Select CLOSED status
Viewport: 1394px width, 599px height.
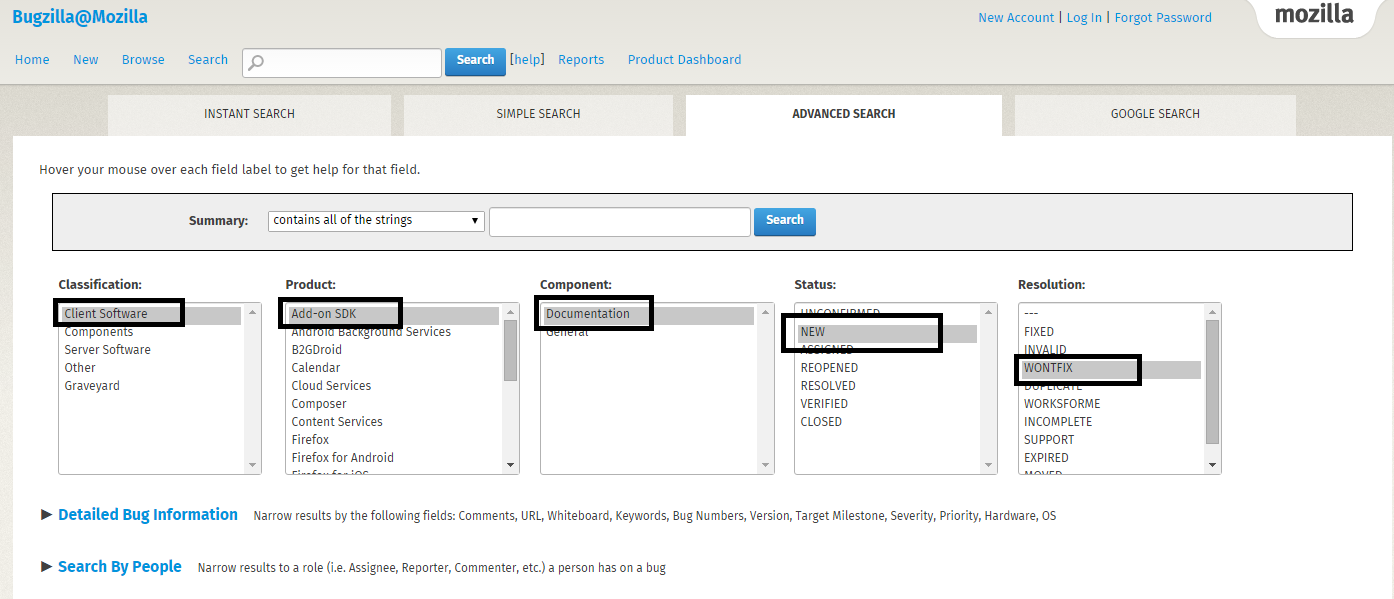(x=886, y=422)
